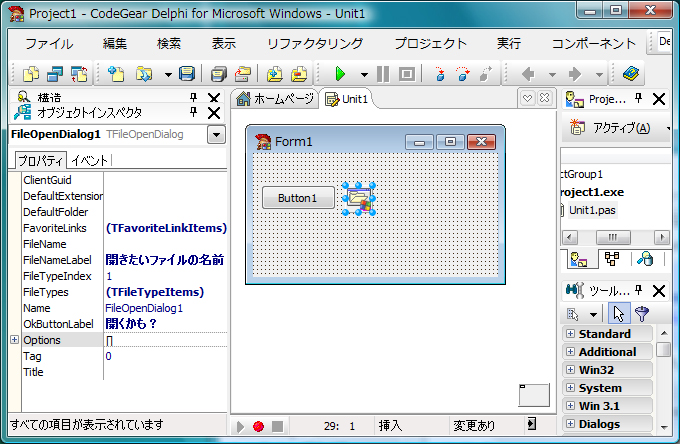The image size is (680, 444).
Task: Stop macro recording square button
Action: [278, 427]
